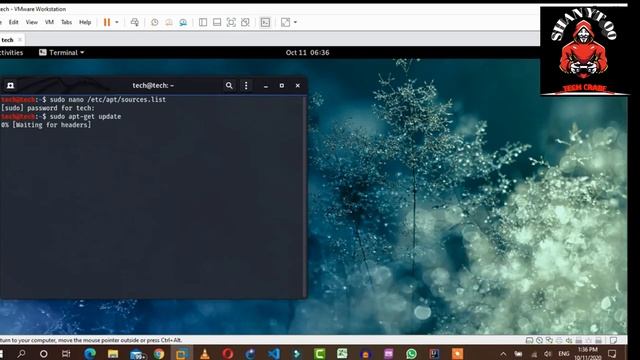Image resolution: width=640 pixels, height=360 pixels.
Task: Open File Explorer from the taskbar
Action: (113, 353)
